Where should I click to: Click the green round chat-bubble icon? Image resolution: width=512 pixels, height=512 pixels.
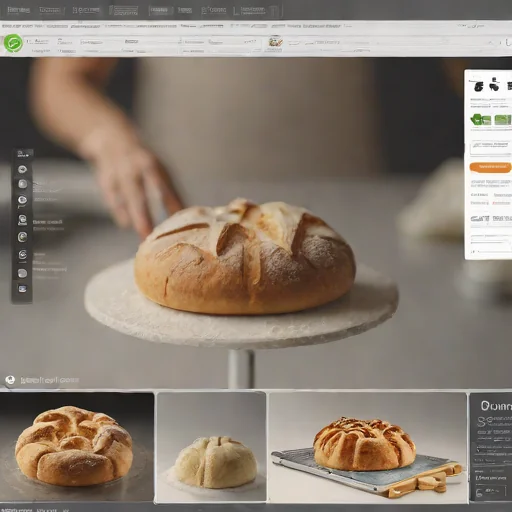pos(13,43)
